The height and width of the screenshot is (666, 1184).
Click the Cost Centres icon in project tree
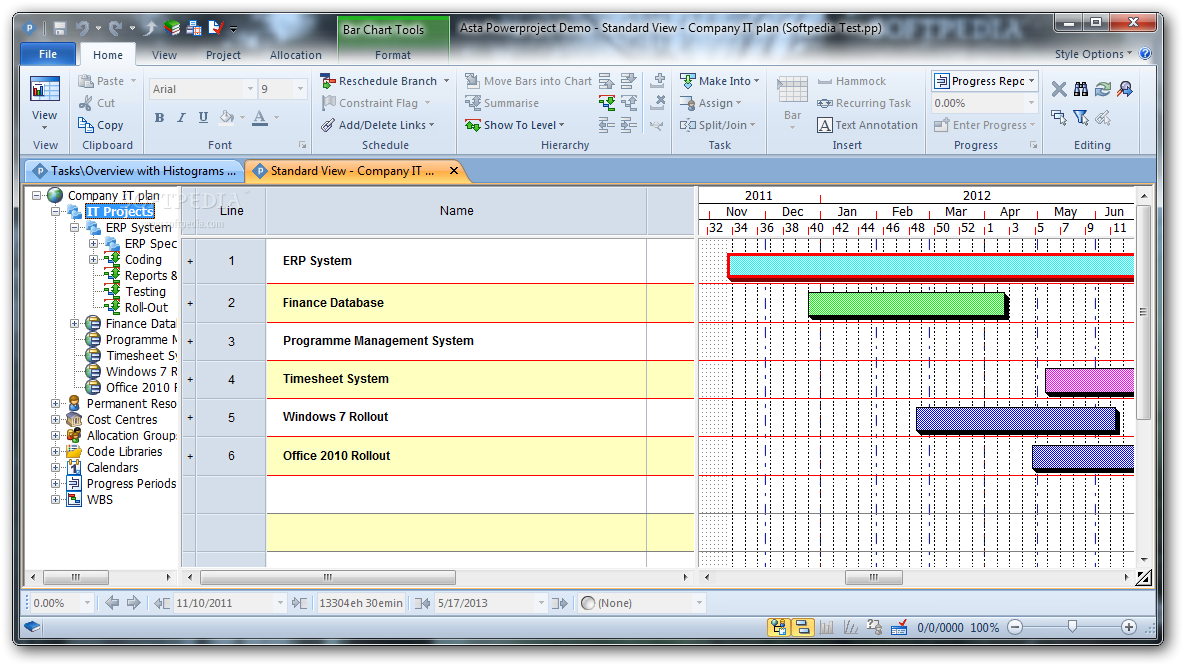tap(74, 419)
